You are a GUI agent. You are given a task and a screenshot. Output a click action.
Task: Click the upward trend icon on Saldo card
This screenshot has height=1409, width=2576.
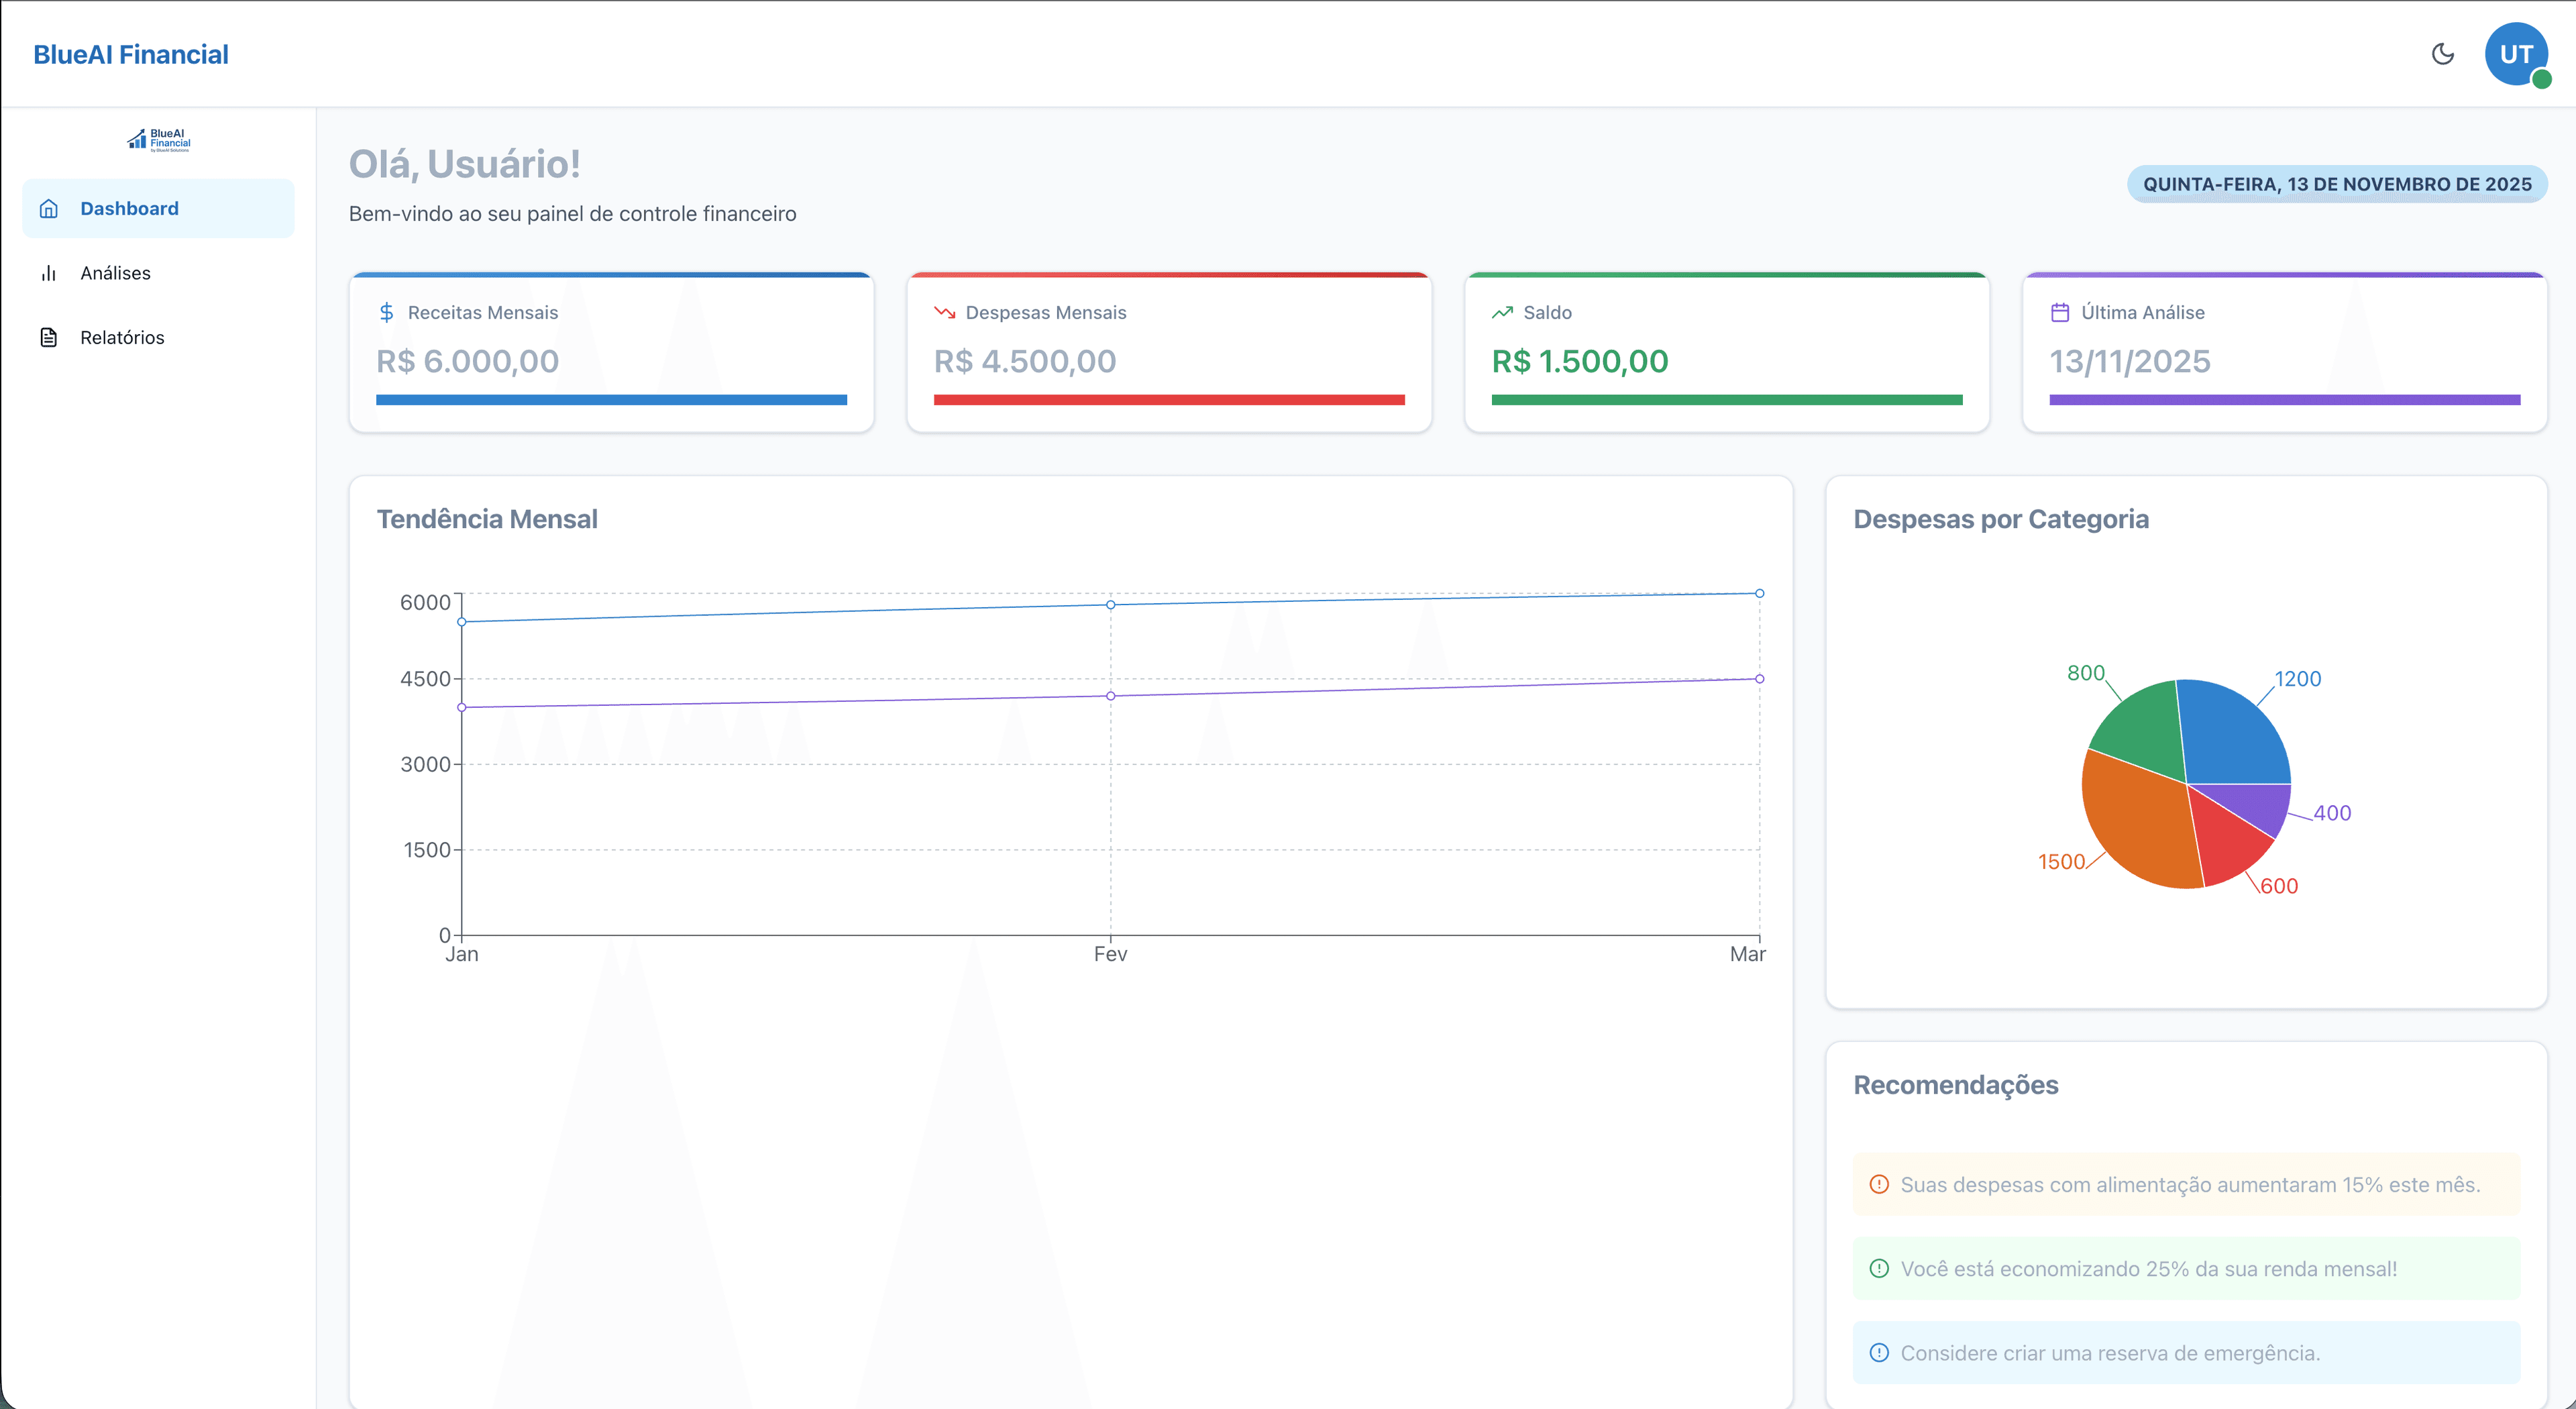1501,312
